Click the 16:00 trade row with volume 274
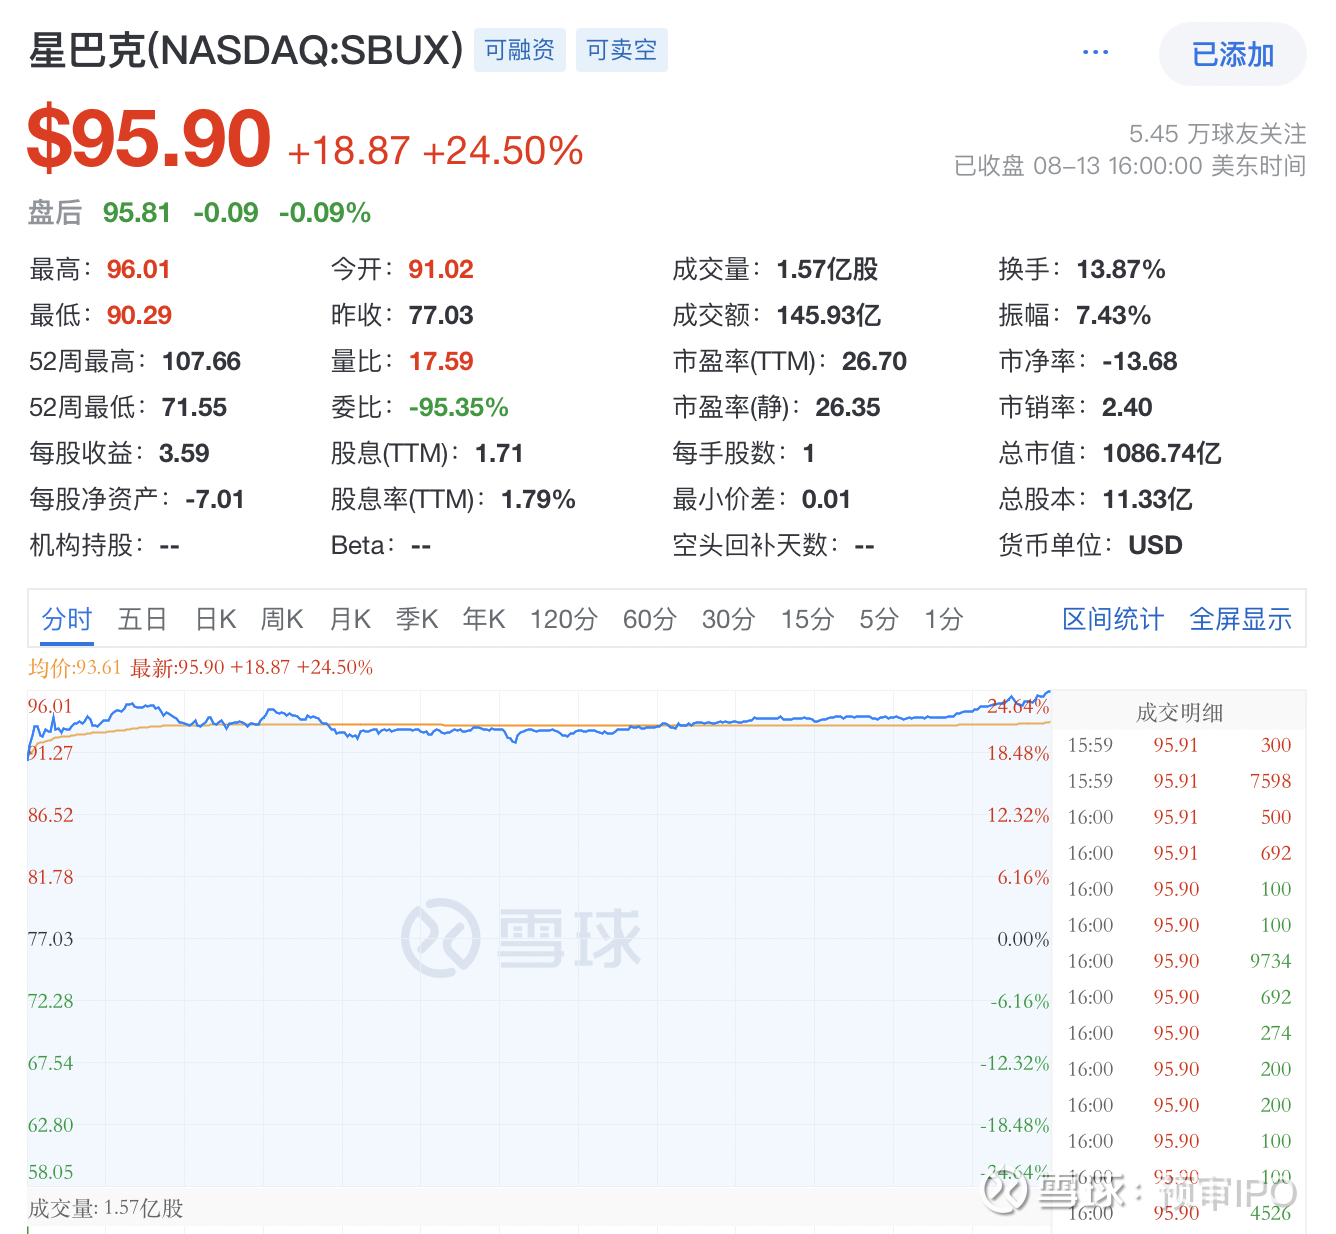This screenshot has height=1234, width=1336. [1180, 1033]
